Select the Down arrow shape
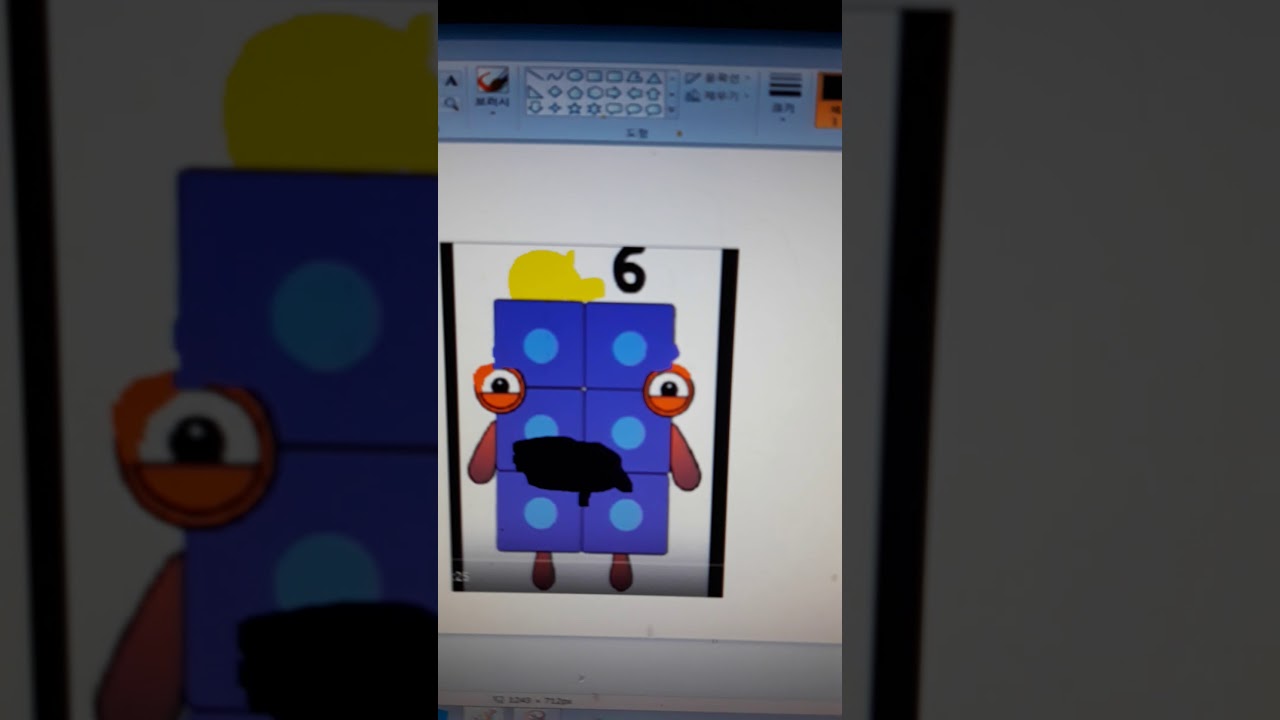The width and height of the screenshot is (1280, 720). click(x=535, y=108)
